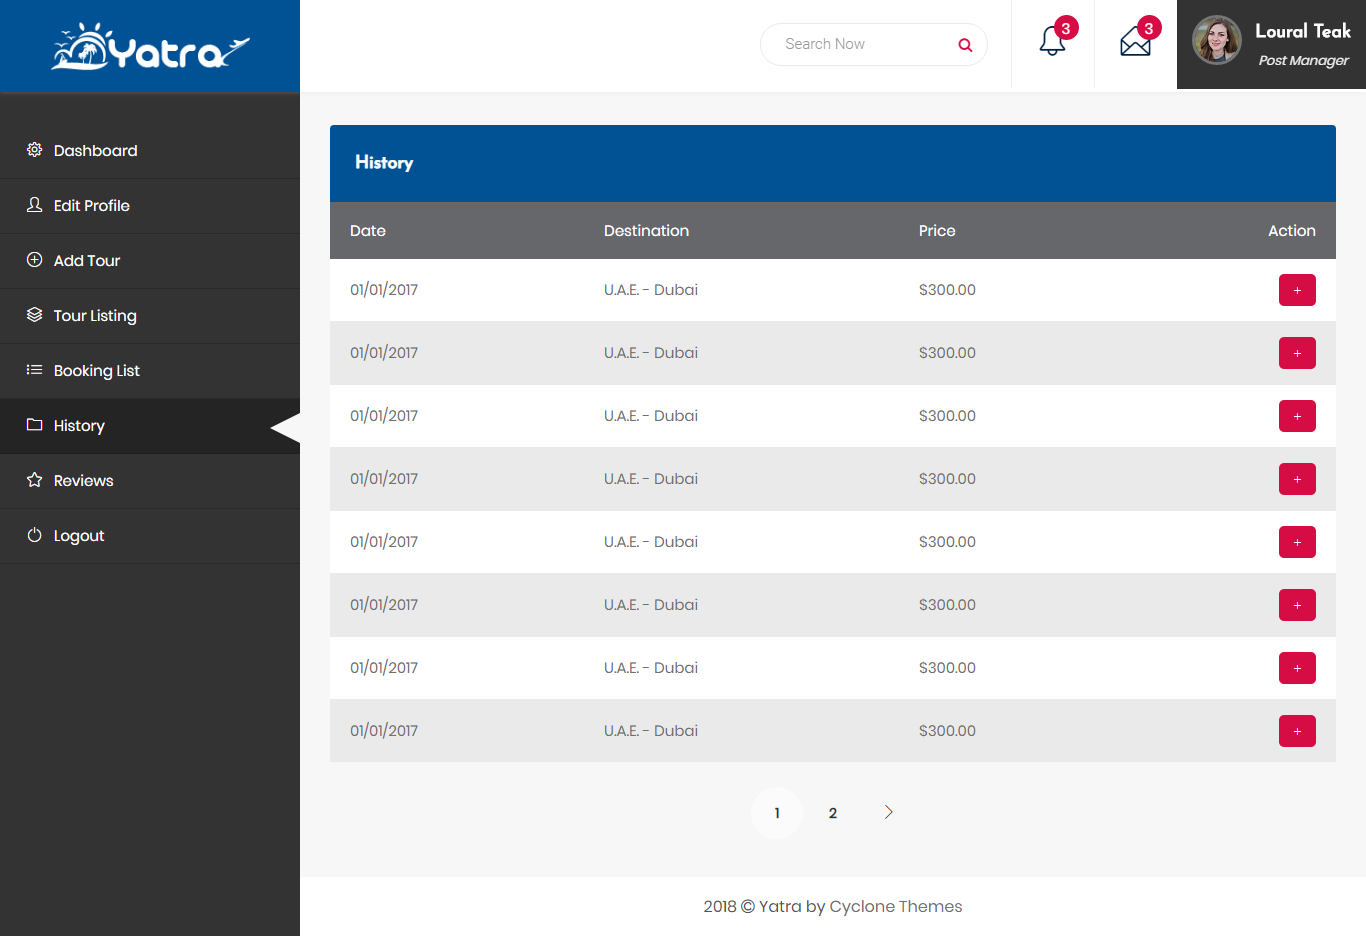Image resolution: width=1366 pixels, height=936 pixels.
Task: Click inside the Search Now input field
Action: click(x=860, y=44)
